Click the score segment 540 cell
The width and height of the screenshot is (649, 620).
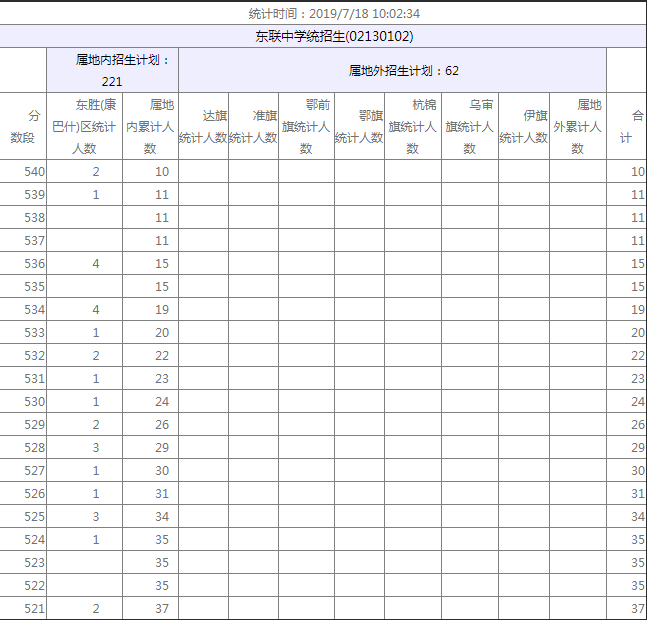tap(23, 172)
